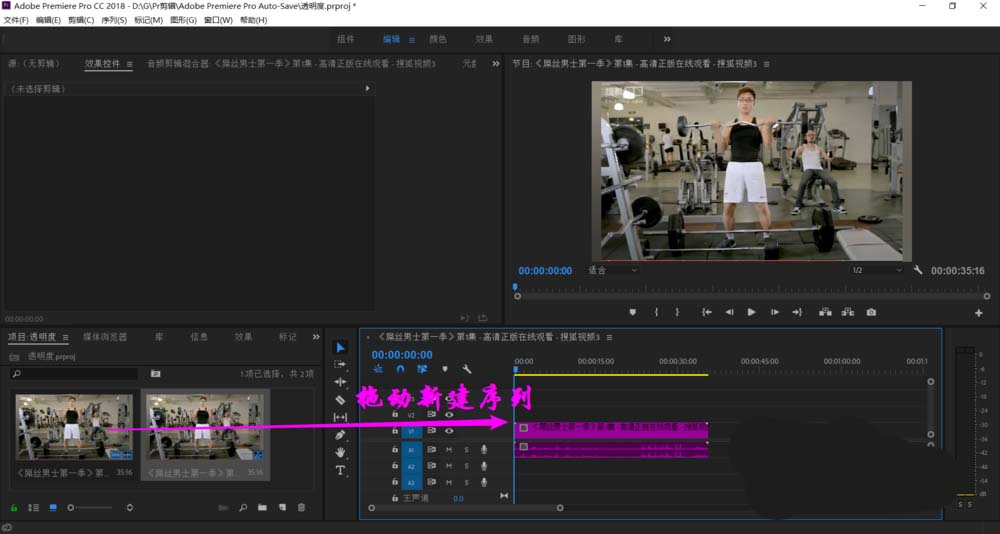
Task: Toggle lock on track A2
Action: pos(395,466)
